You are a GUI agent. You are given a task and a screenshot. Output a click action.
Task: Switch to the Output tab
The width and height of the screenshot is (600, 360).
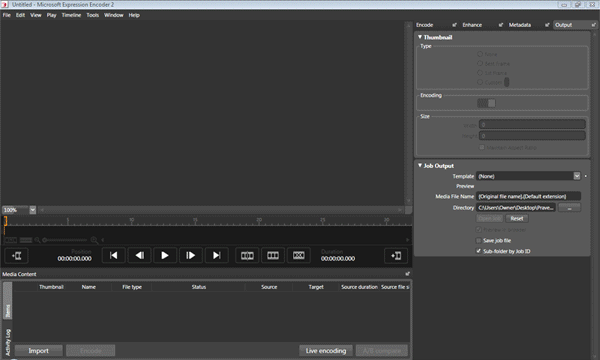coord(563,25)
